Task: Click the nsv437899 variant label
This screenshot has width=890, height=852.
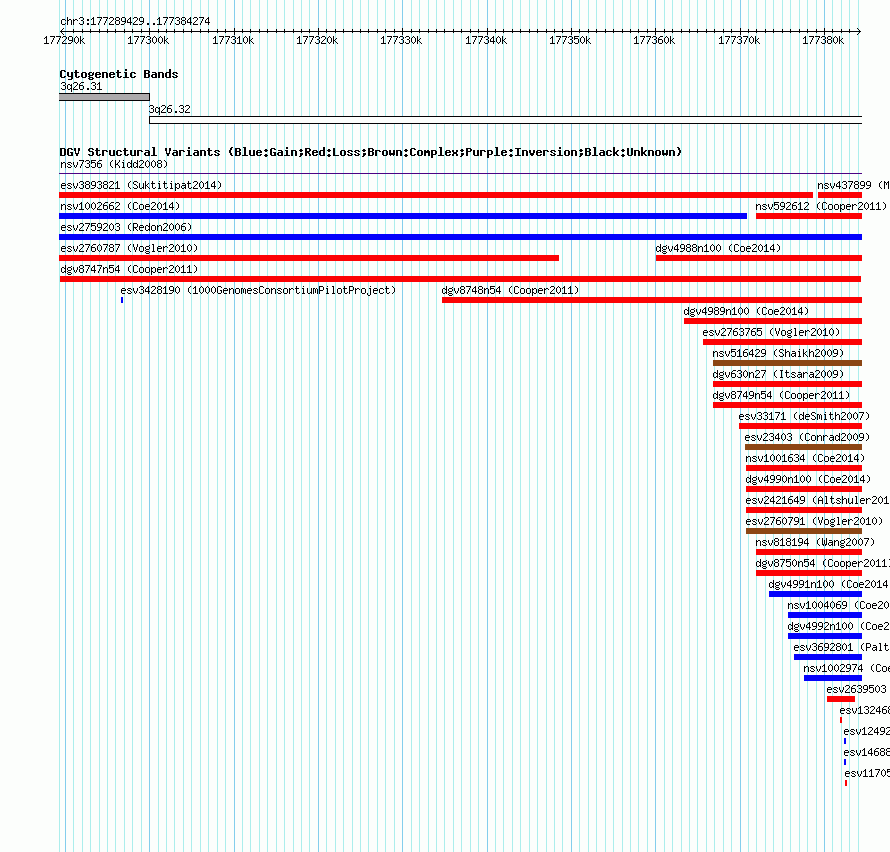Action: click(853, 185)
